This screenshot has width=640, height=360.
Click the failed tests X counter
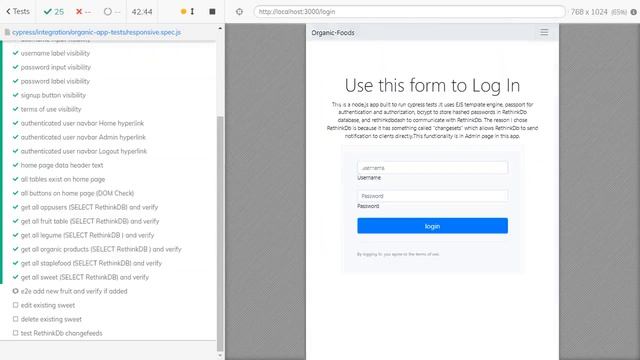click(83, 12)
